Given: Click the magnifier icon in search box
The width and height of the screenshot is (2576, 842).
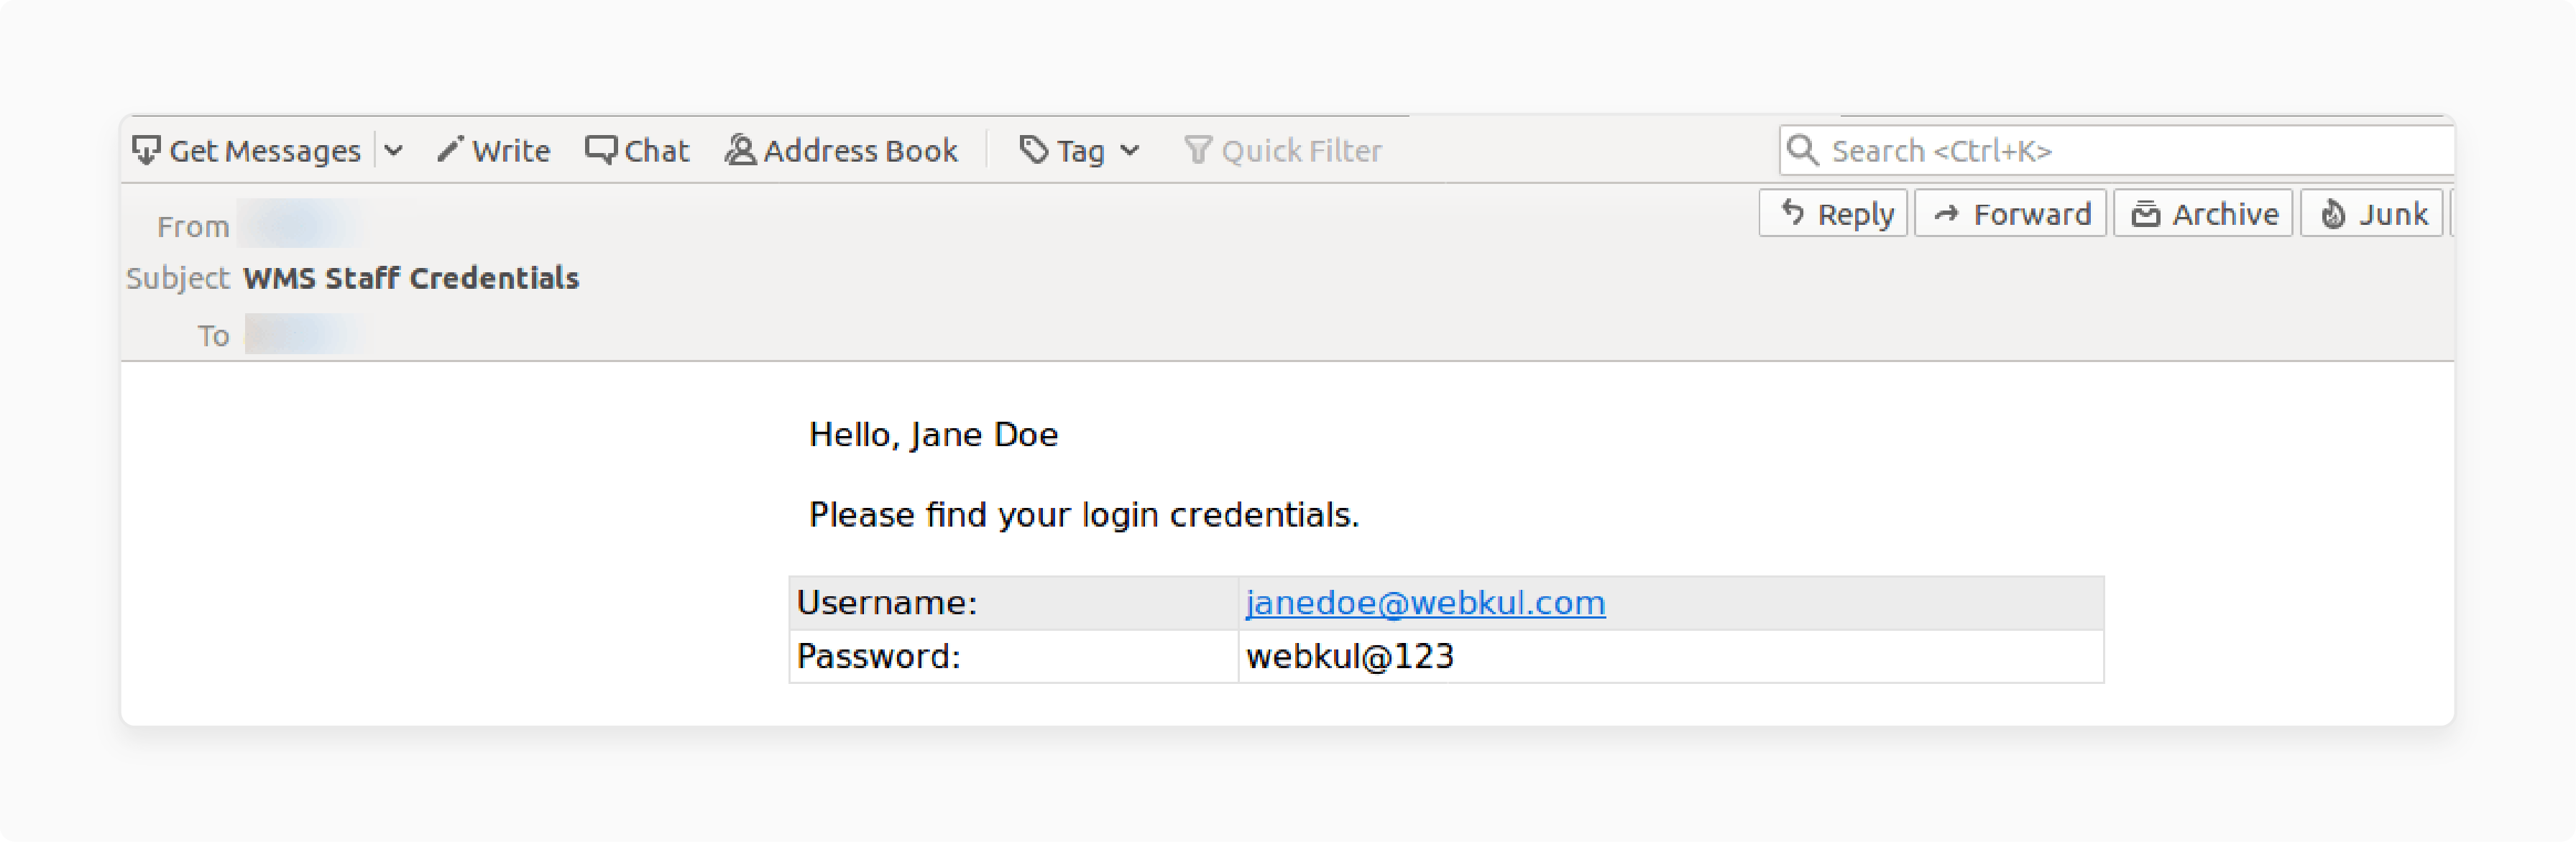Looking at the screenshot, I should pos(1802,150).
